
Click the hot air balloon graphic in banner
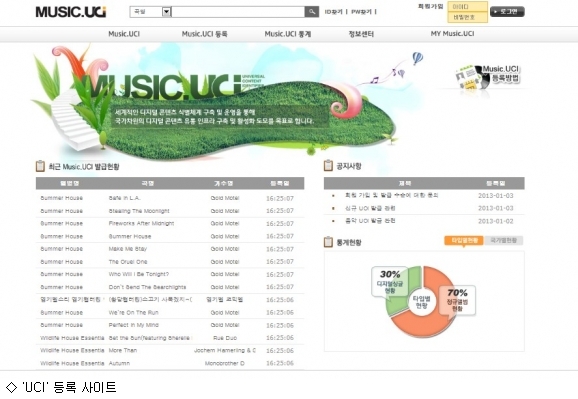coord(418,58)
